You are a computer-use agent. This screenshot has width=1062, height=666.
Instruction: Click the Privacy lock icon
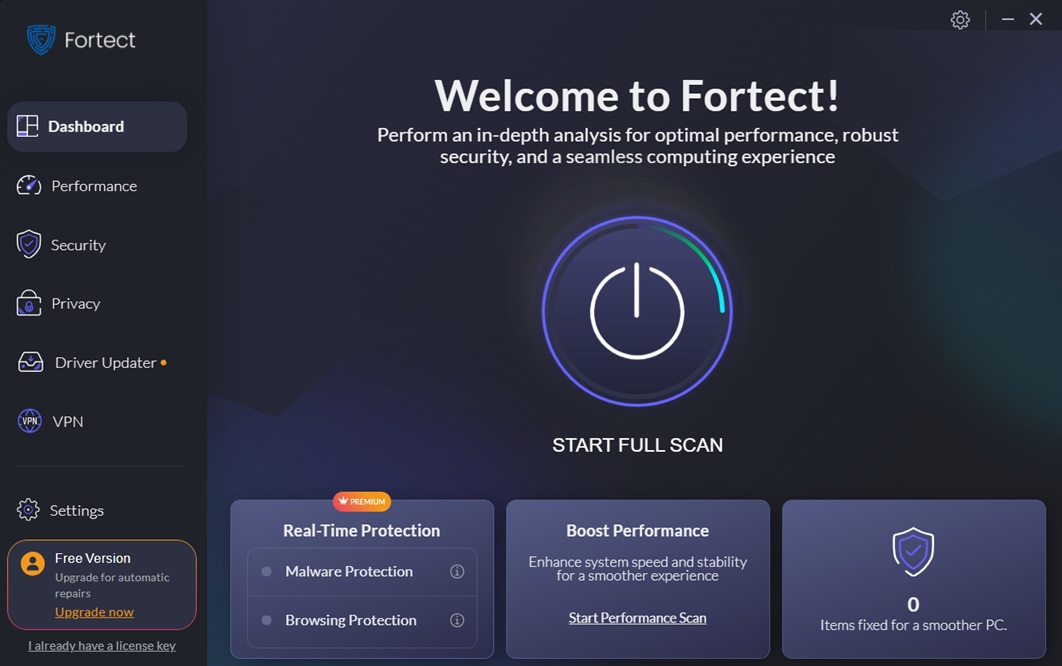tap(28, 303)
